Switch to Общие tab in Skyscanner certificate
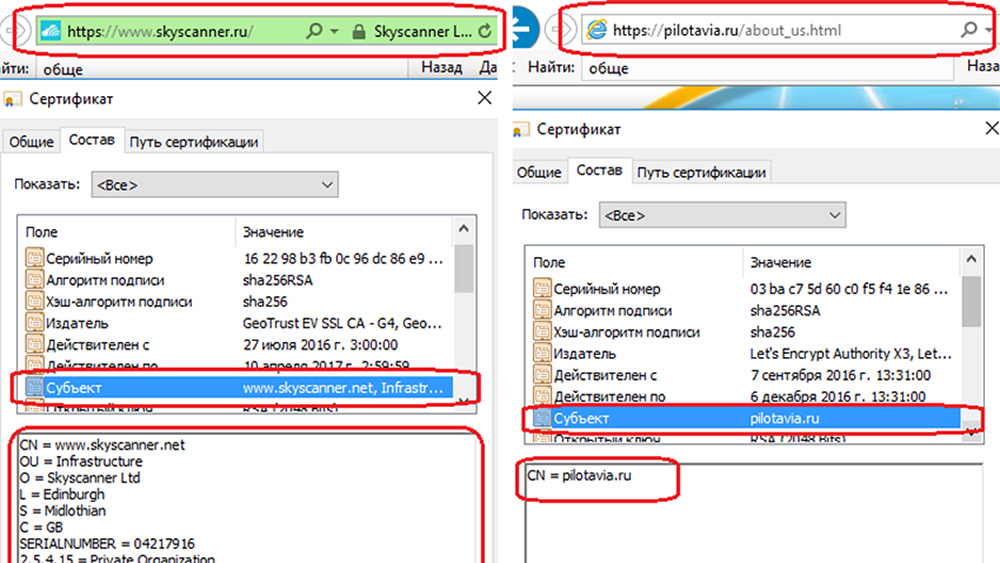Viewport: 1000px width, 563px height. (x=31, y=141)
